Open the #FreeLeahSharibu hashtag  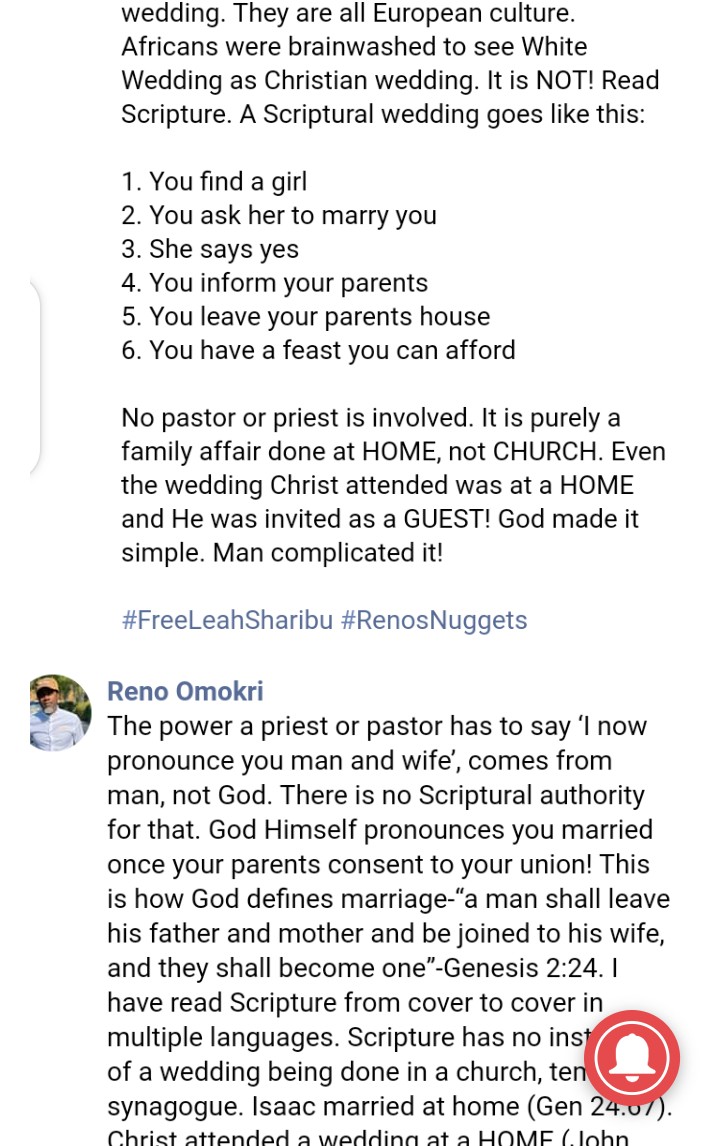click(x=227, y=620)
